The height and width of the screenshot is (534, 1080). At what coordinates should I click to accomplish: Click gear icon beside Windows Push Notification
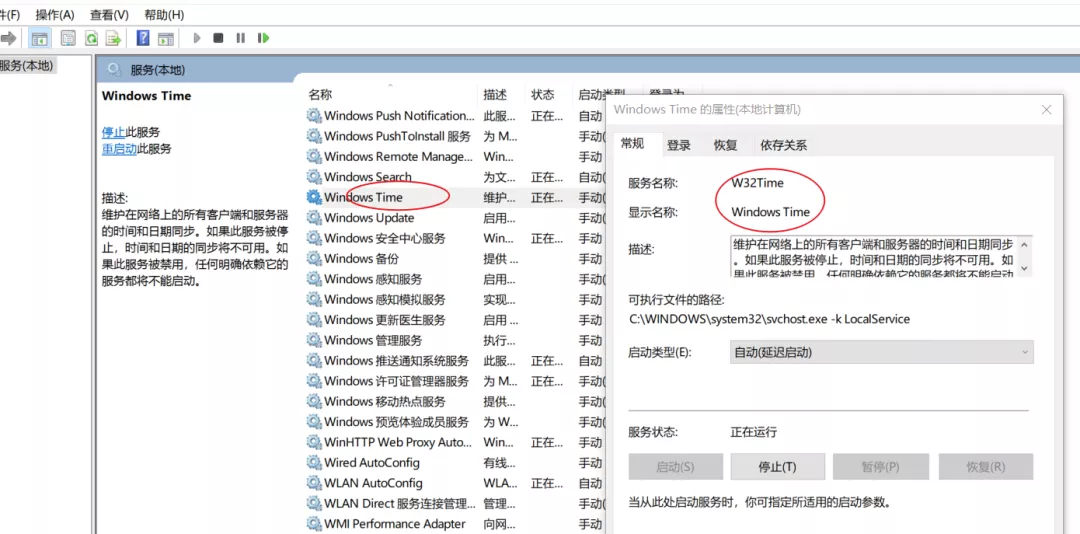[314, 116]
